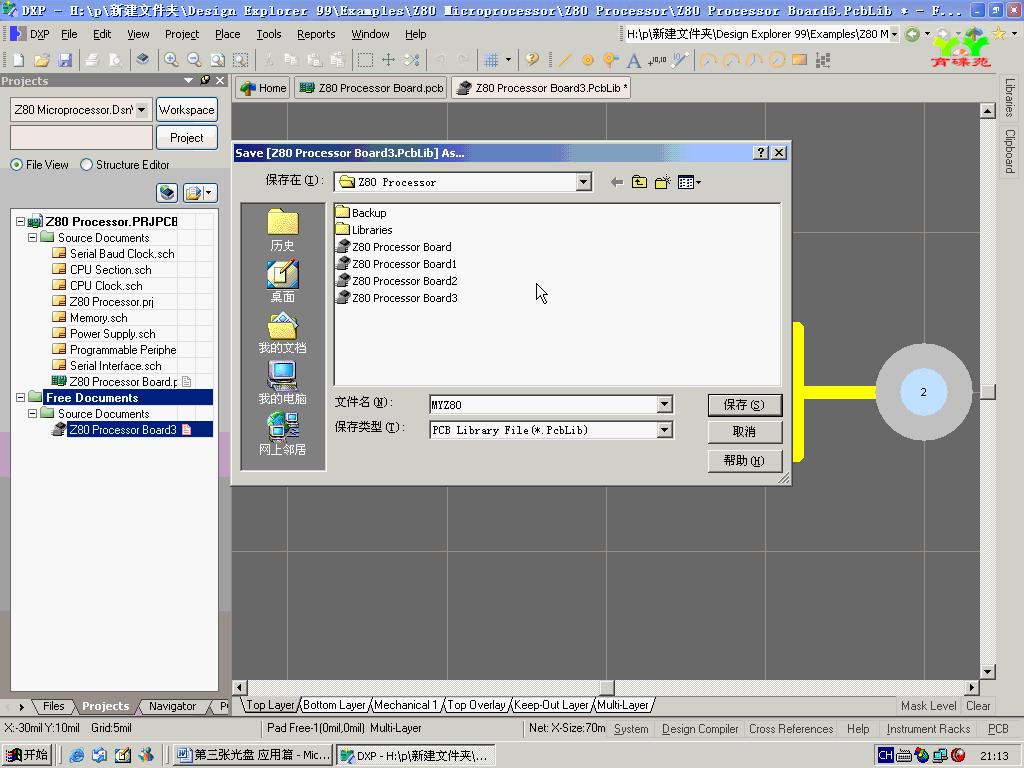The image size is (1024, 768).
Task: Open the grid toolbar dropdown arrow
Action: (x=508, y=60)
